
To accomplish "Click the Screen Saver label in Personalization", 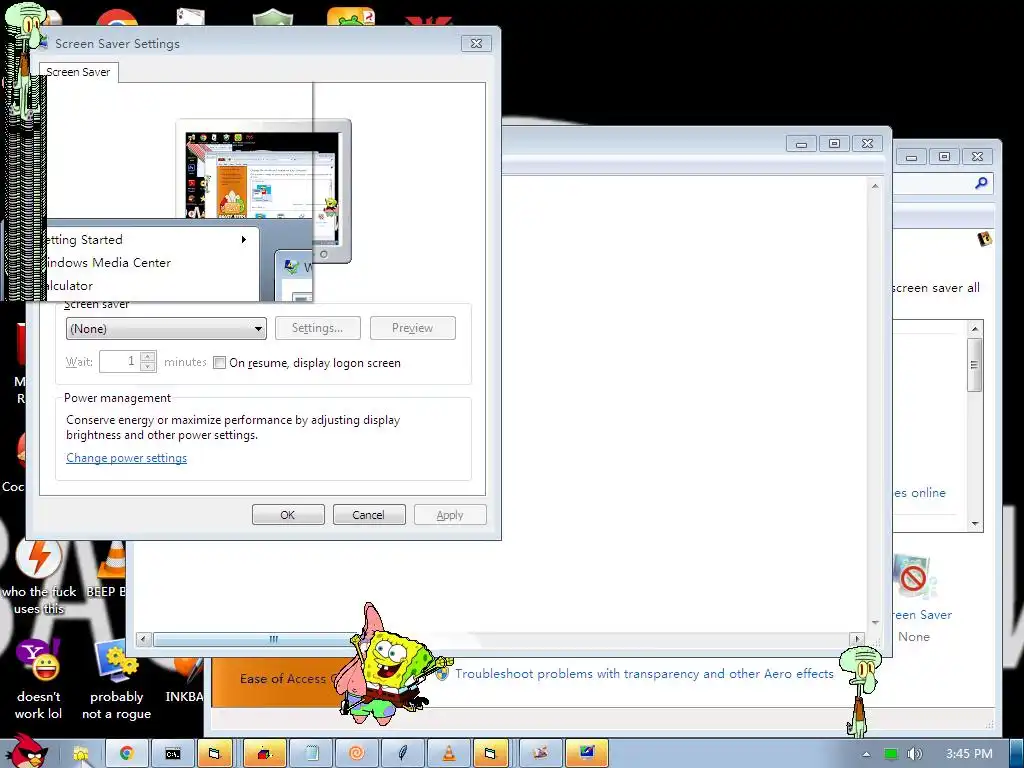I will click(922, 615).
